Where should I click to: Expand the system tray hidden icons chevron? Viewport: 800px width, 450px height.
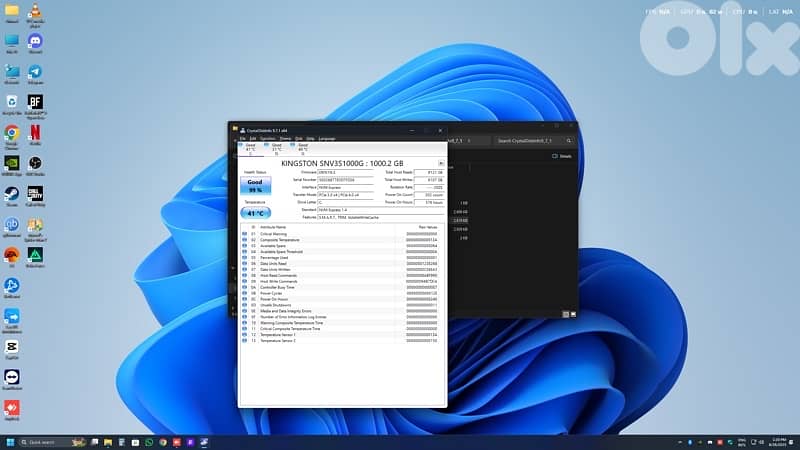click(x=680, y=442)
